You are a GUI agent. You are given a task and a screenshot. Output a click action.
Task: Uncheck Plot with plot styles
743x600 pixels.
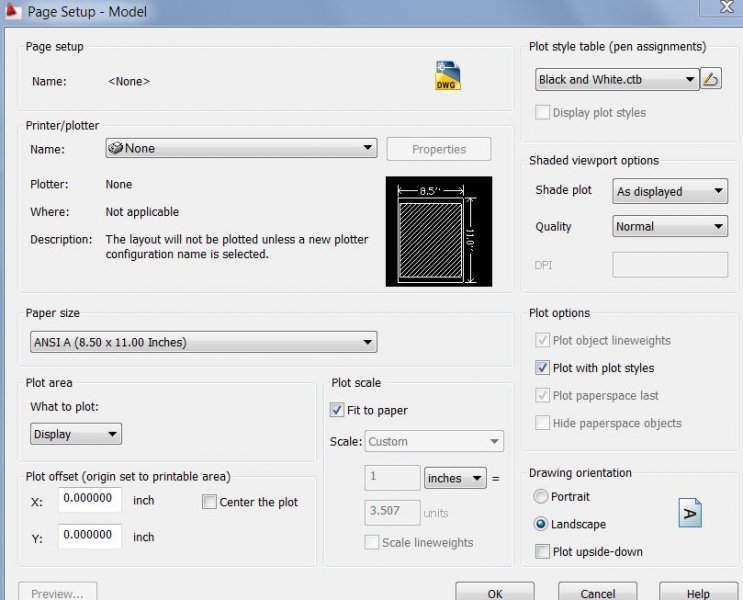(542, 368)
